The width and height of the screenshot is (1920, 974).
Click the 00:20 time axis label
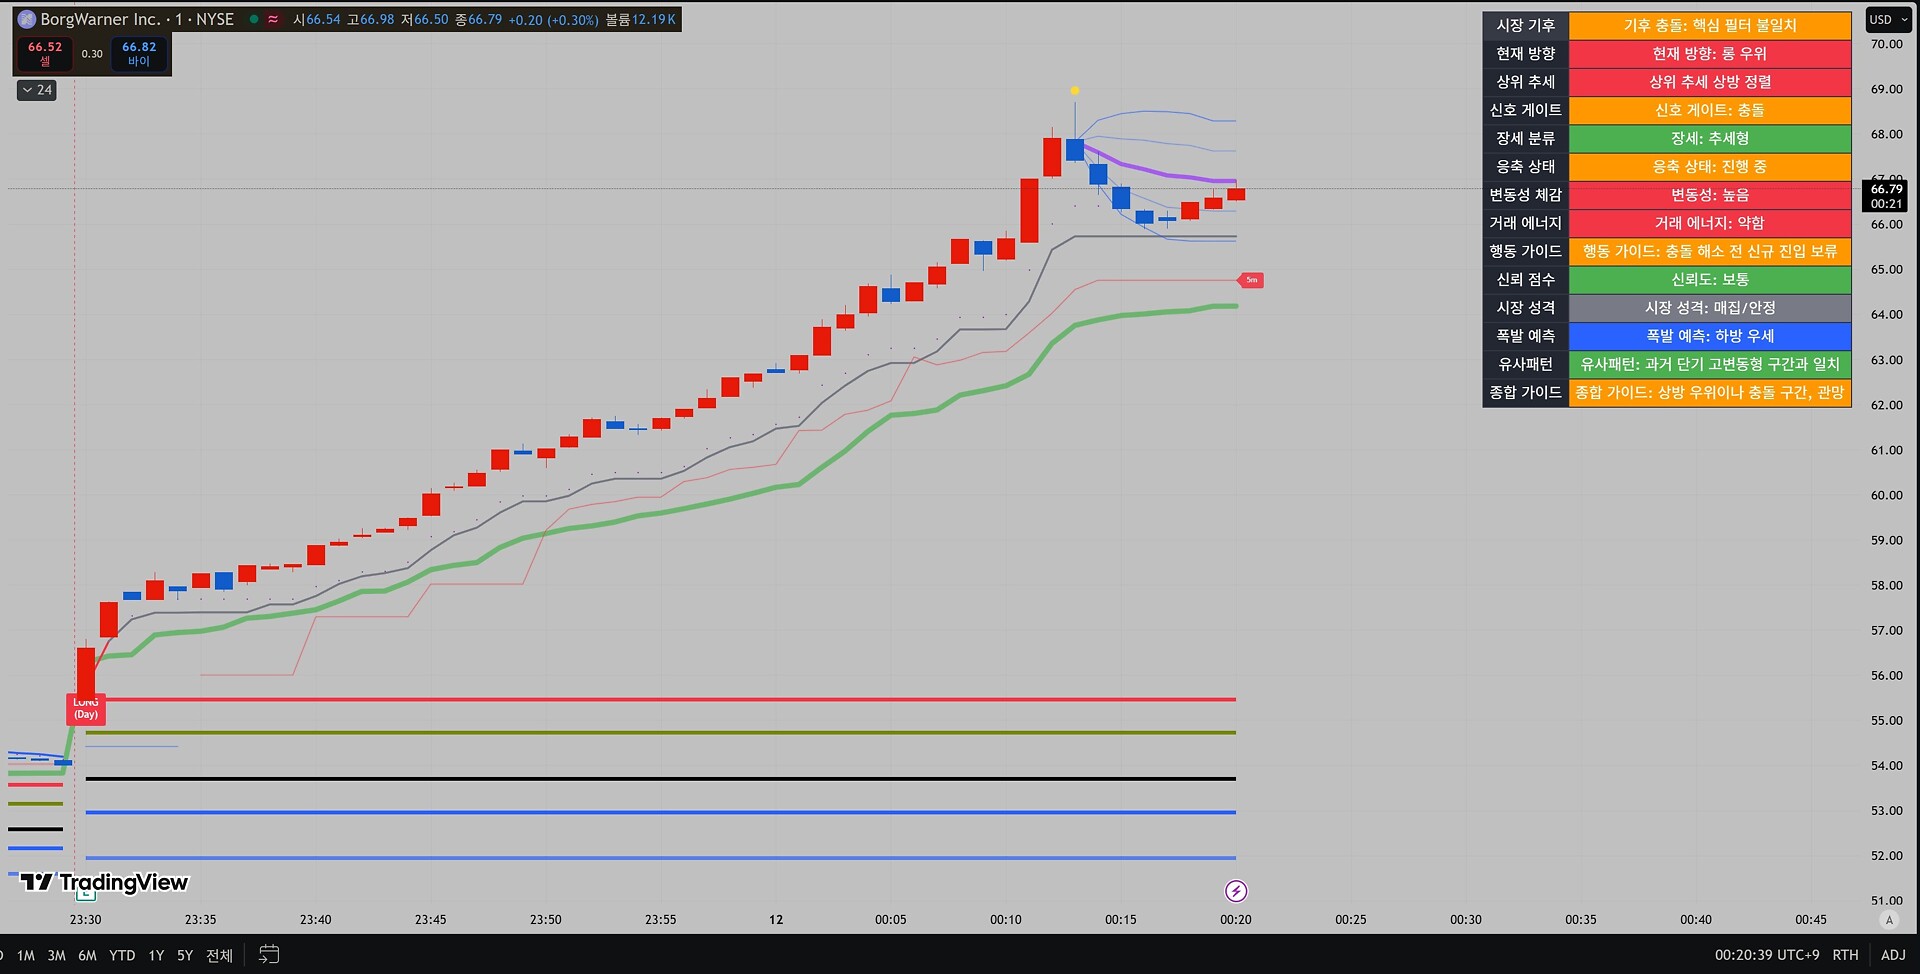1236,919
